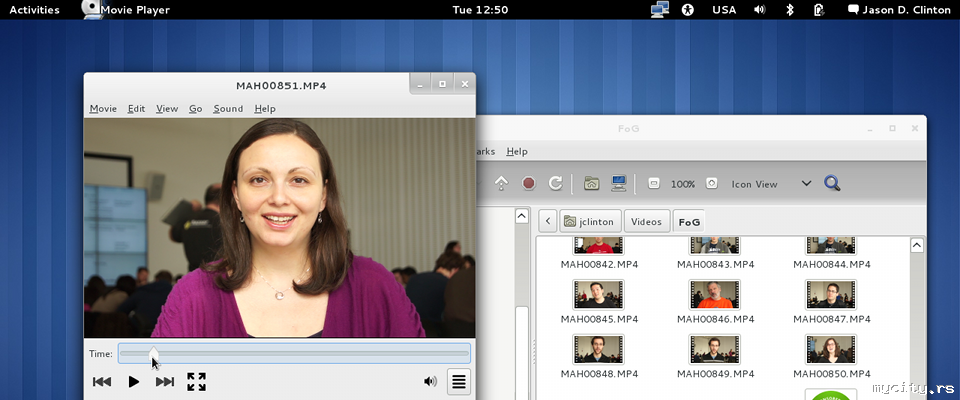Select the MAH00846.MP4 video thumbnail

click(714, 294)
